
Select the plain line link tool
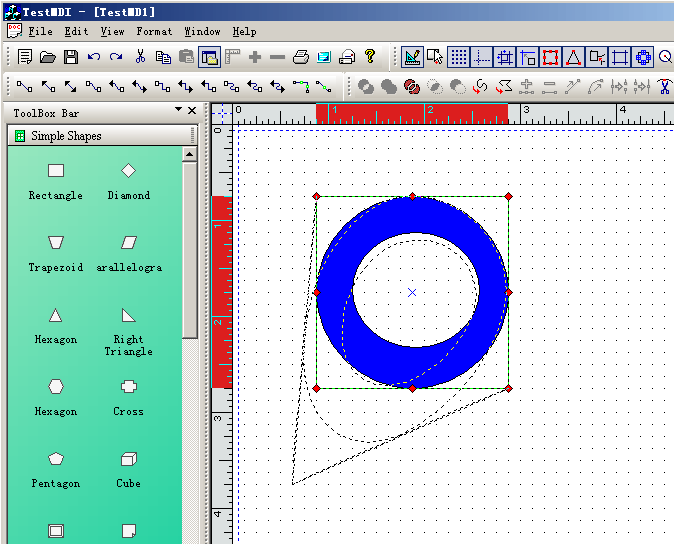click(x=25, y=86)
